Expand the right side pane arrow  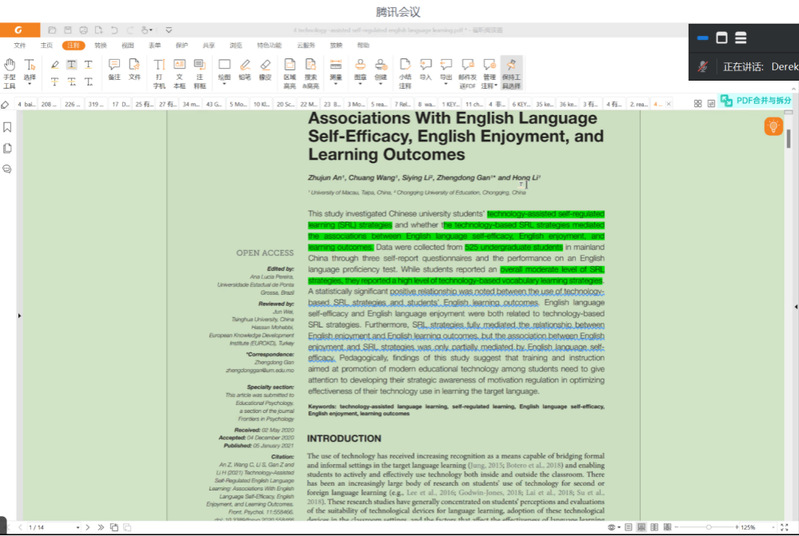796,307
